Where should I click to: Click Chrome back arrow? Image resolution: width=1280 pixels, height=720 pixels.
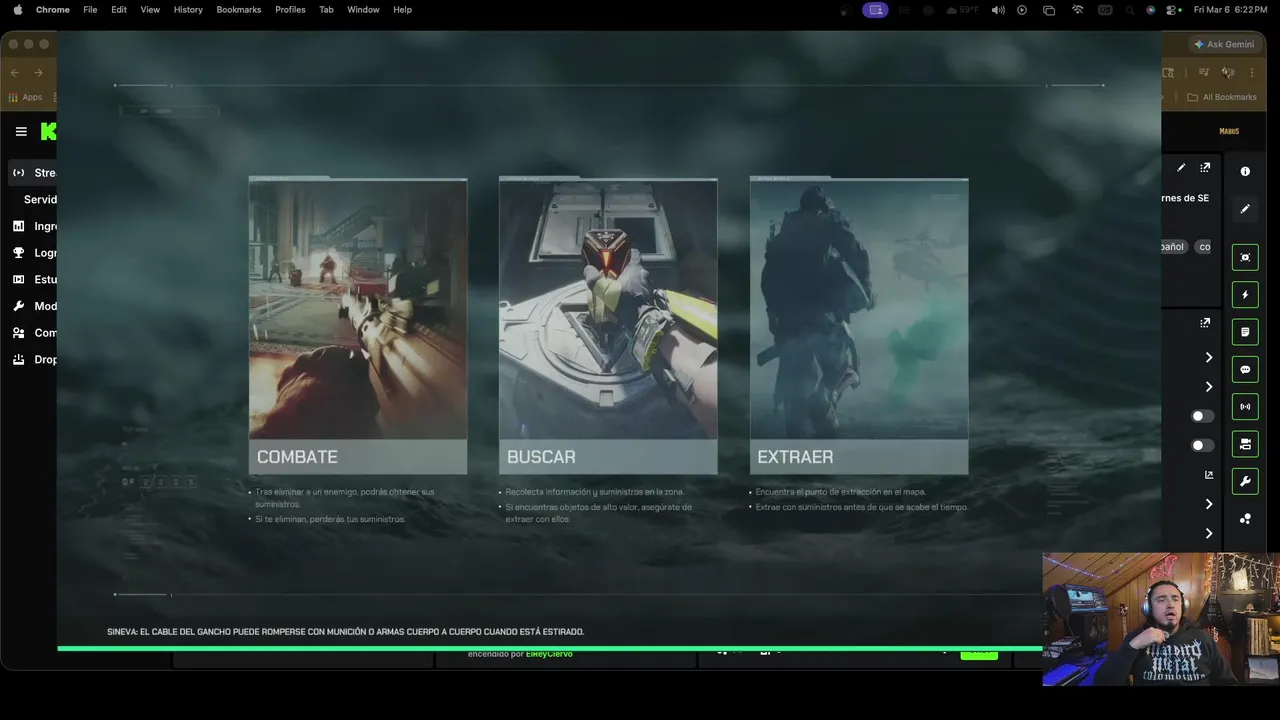(14, 73)
